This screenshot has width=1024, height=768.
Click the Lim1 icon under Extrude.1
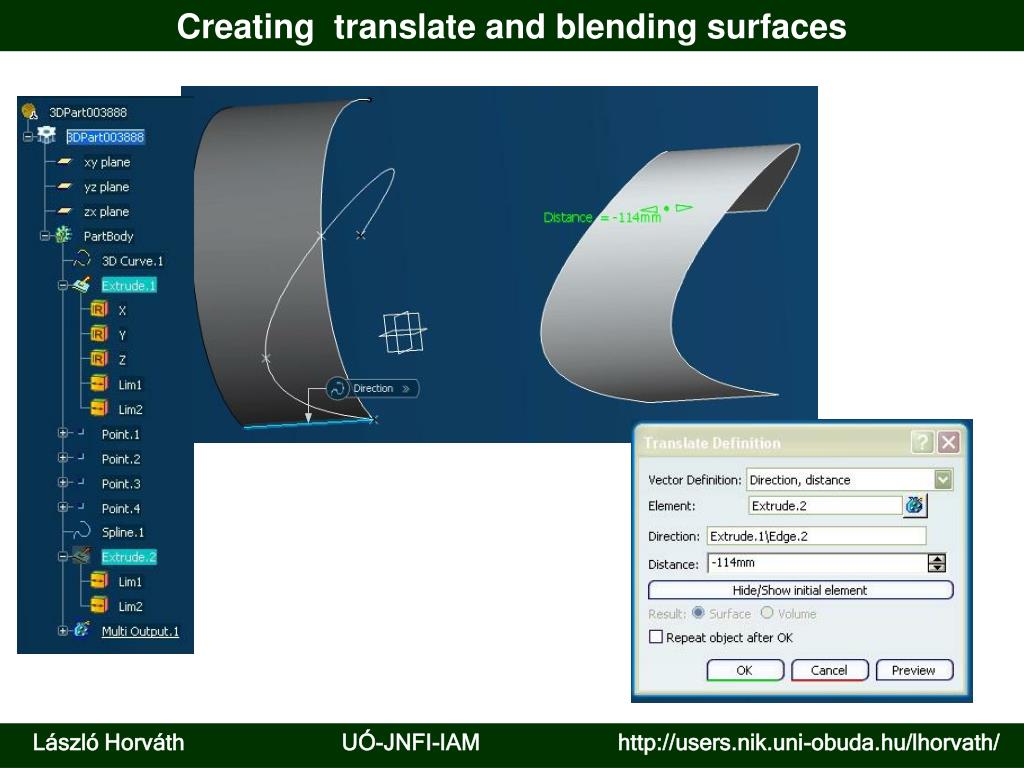(99, 383)
